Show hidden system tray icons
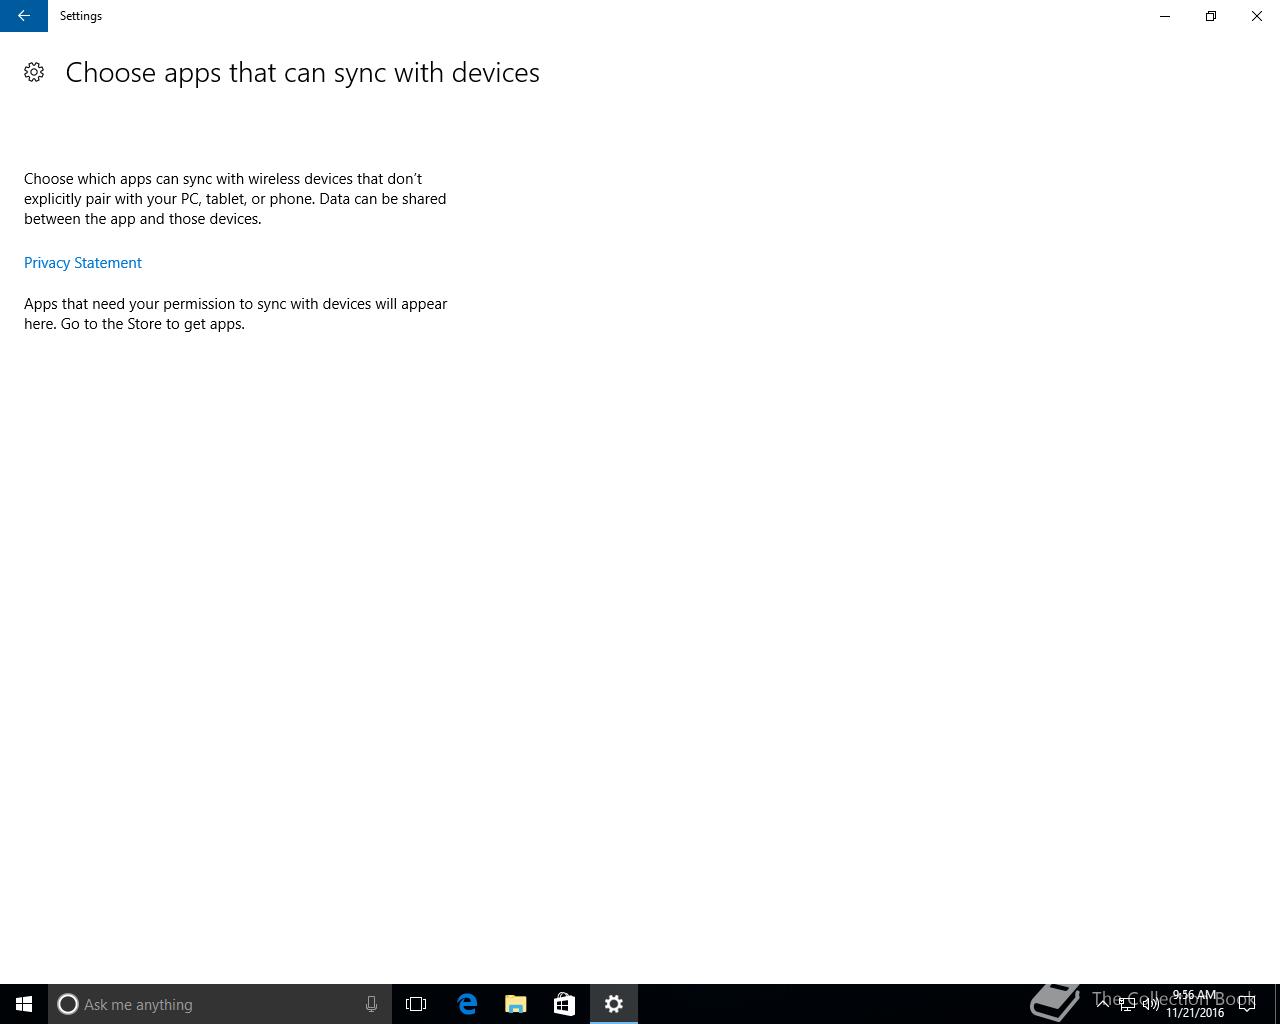 (1103, 1004)
